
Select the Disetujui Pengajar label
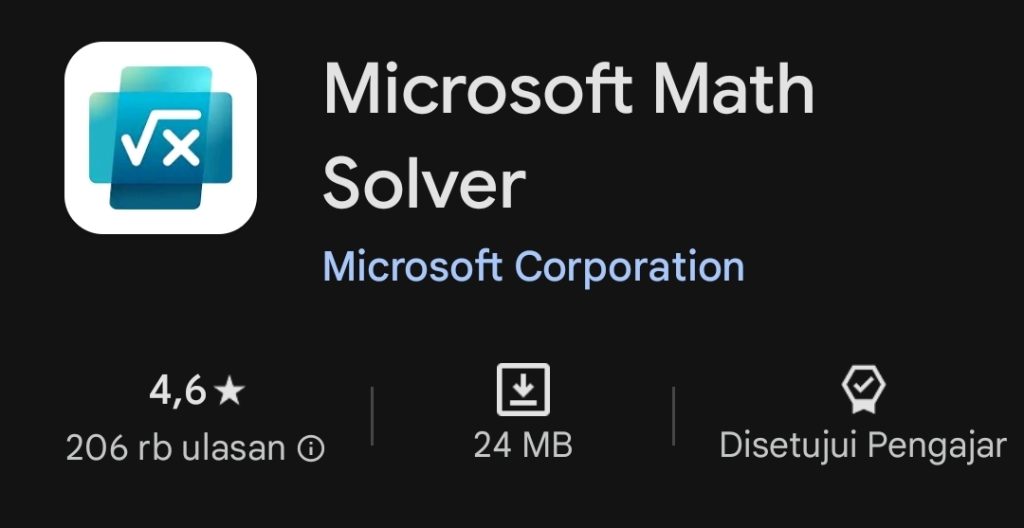coord(862,446)
